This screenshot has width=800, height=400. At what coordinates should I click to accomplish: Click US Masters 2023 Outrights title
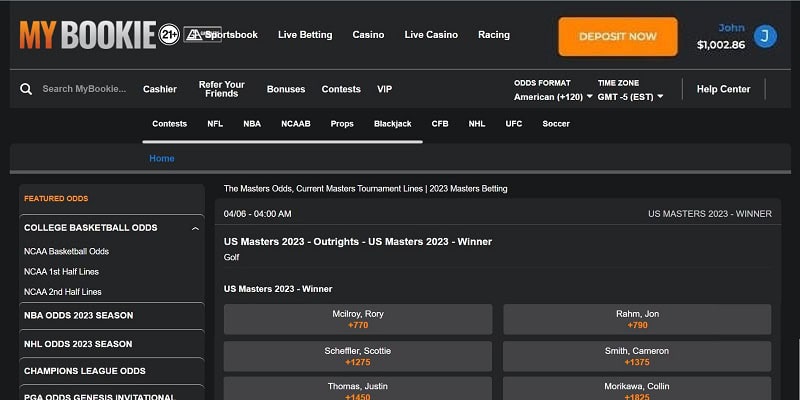(358, 242)
